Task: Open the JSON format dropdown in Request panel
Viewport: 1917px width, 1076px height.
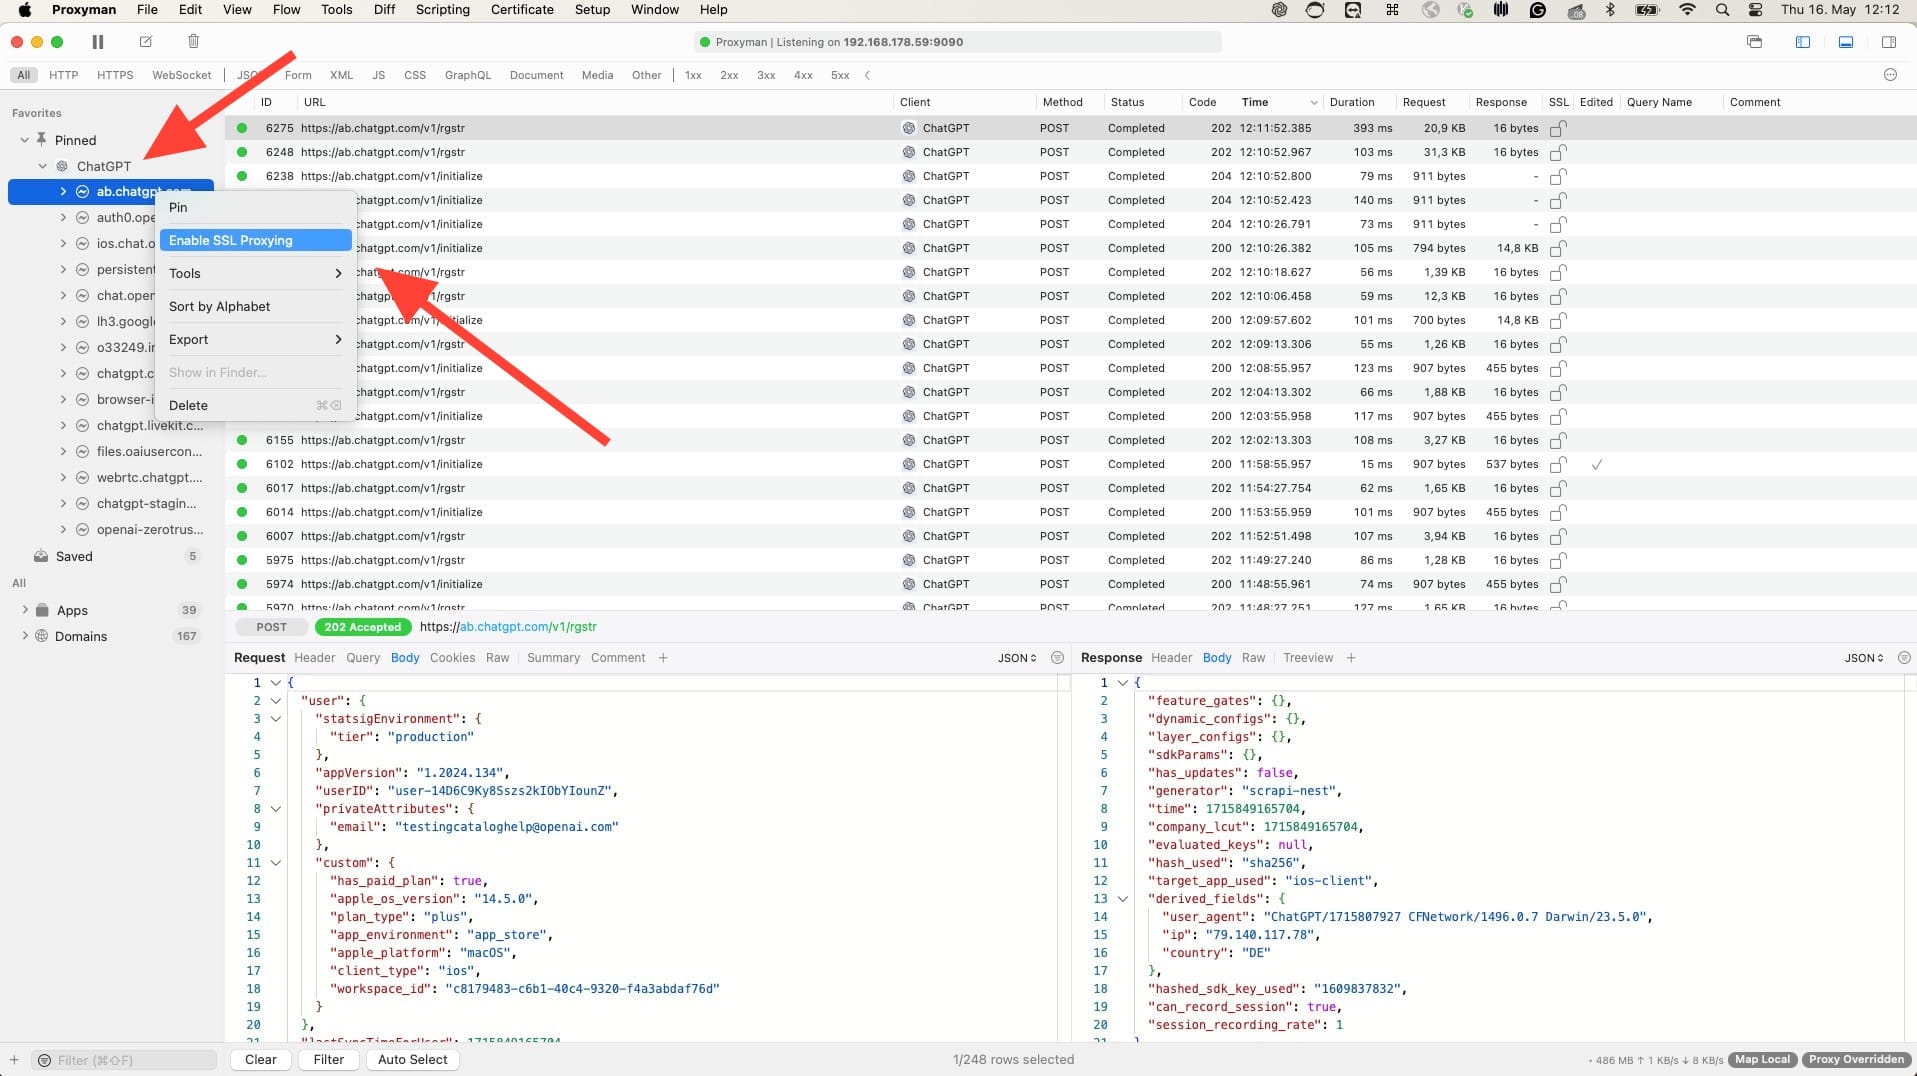Action: pyautogui.click(x=1016, y=658)
